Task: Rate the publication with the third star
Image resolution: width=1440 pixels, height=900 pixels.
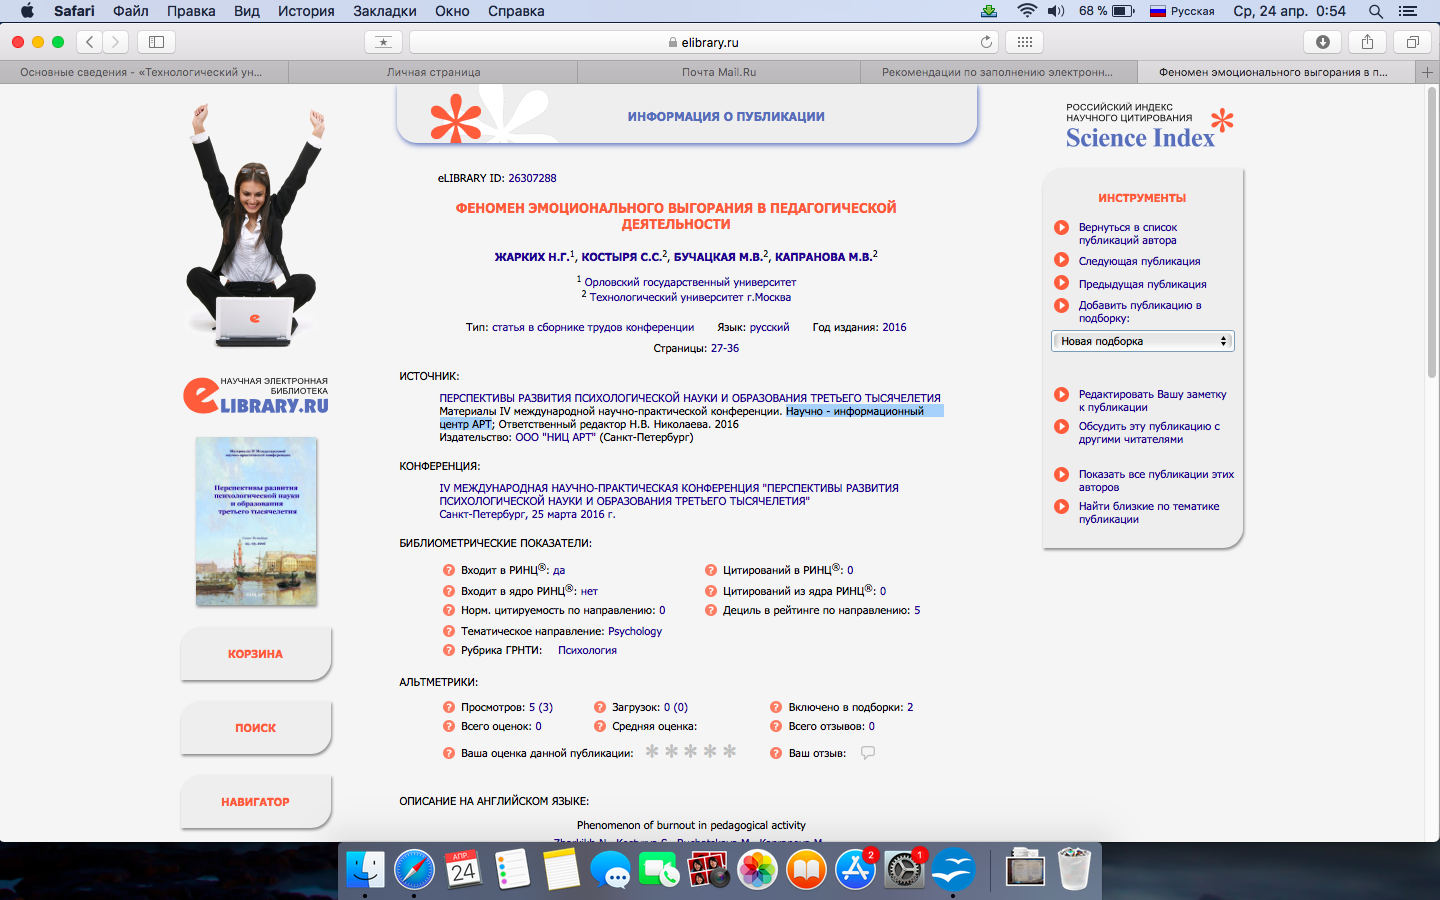Action: (691, 751)
